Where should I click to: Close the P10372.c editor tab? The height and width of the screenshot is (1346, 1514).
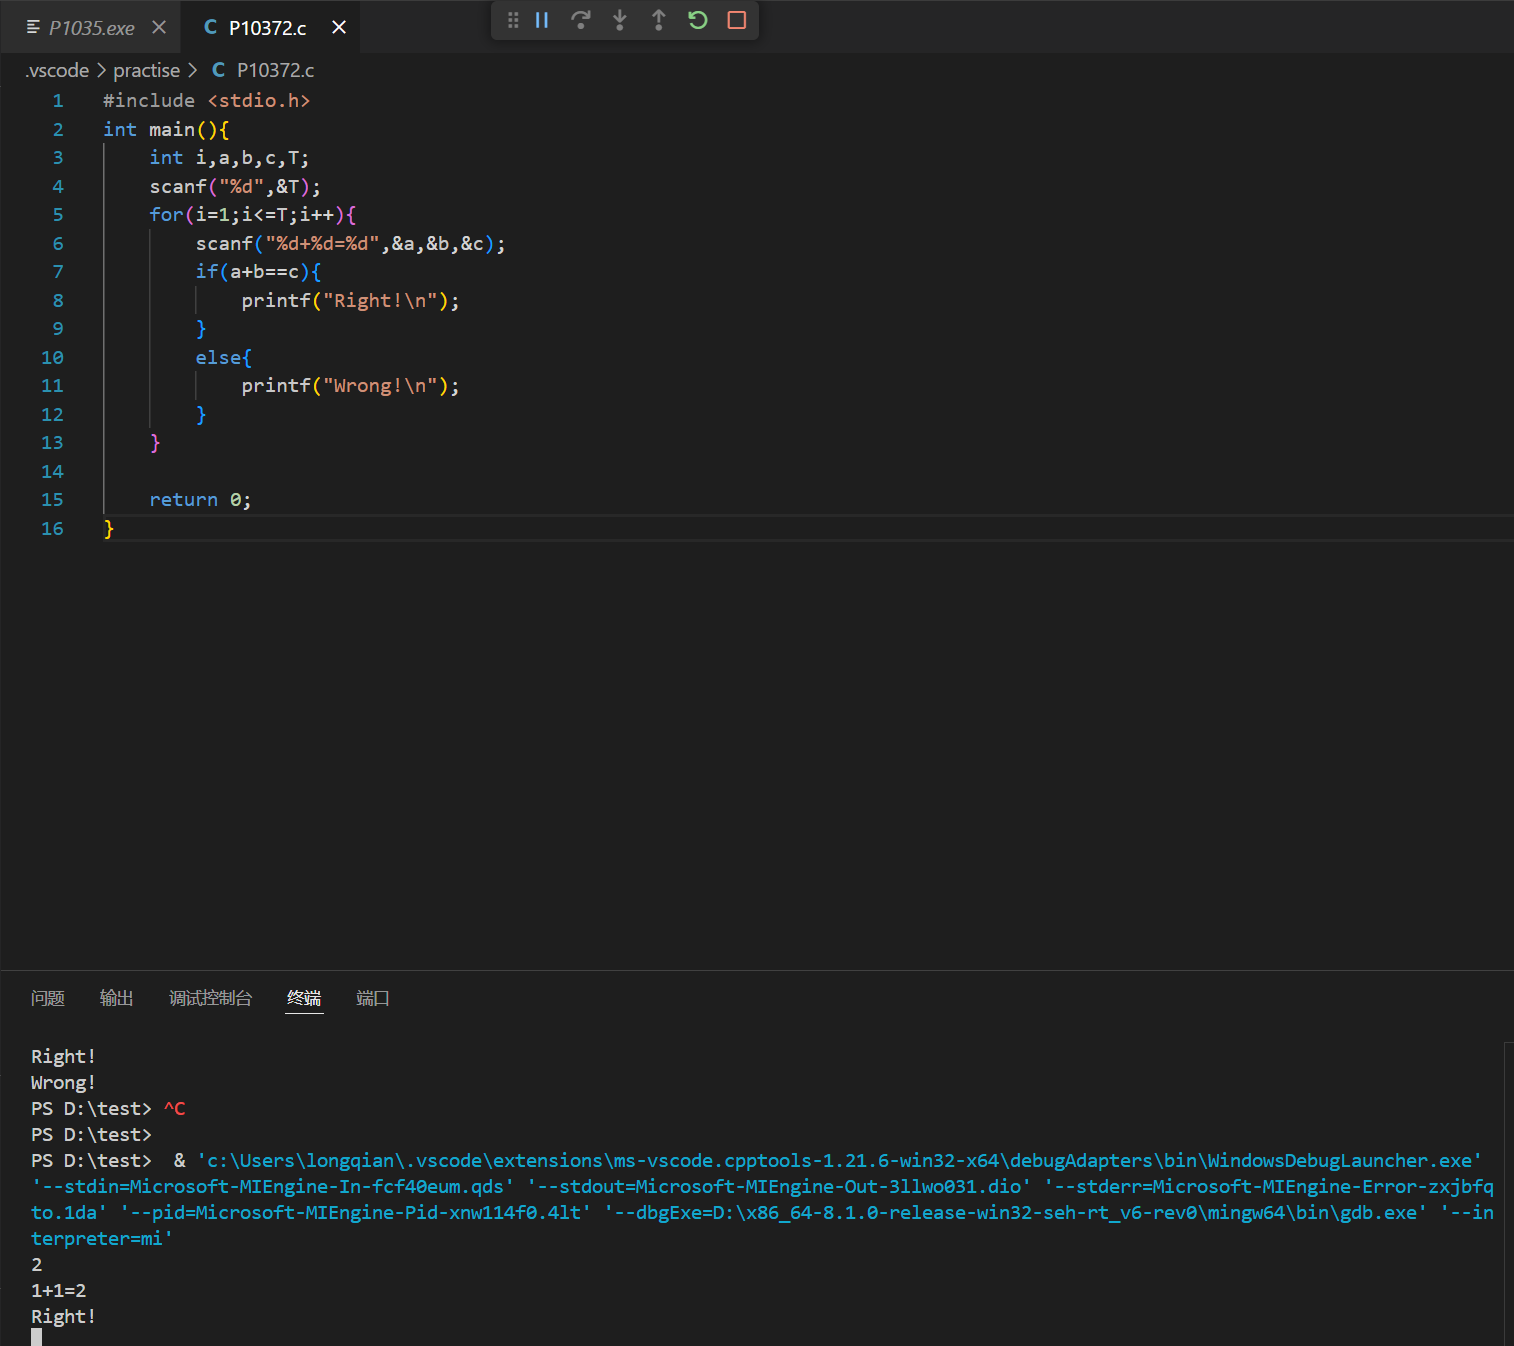(x=339, y=28)
